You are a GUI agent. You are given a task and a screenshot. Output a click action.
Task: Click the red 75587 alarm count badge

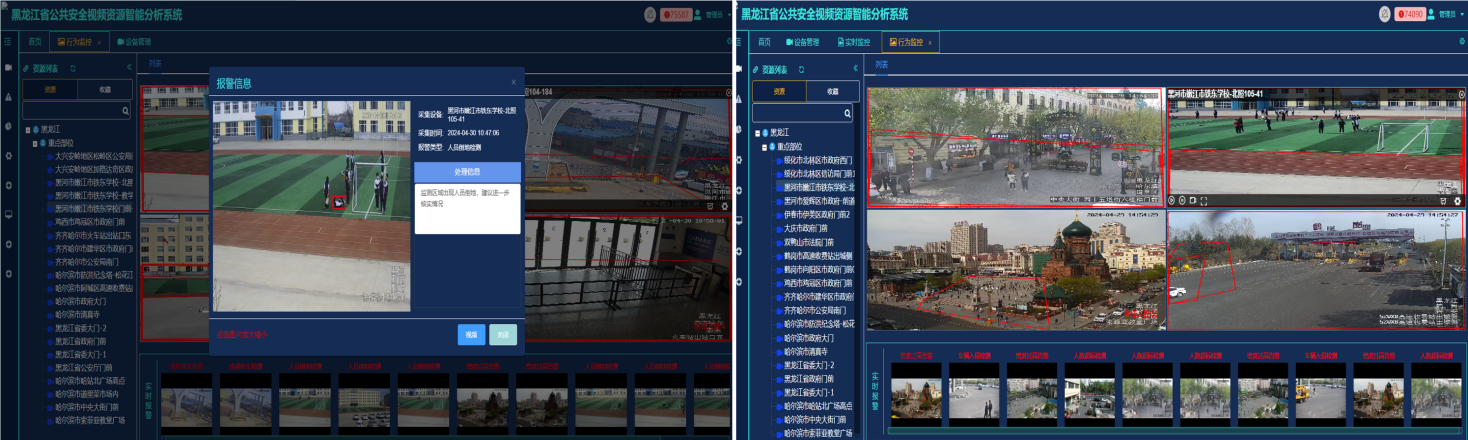(x=676, y=14)
